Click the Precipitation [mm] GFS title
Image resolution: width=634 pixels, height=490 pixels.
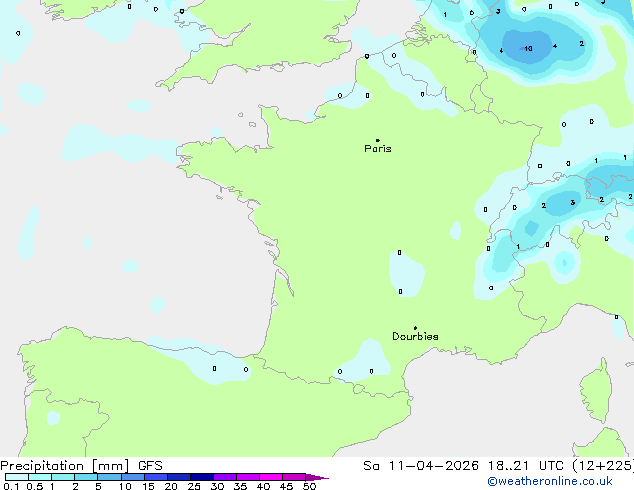pos(81,466)
